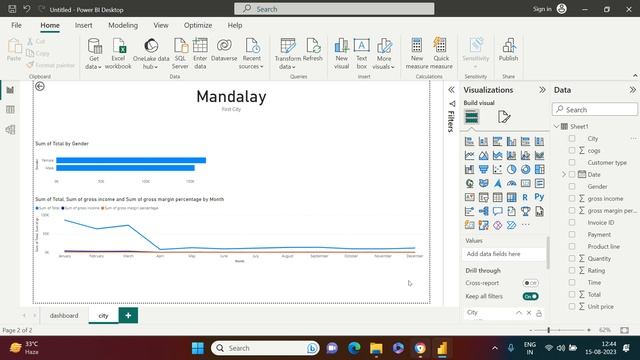Collapse the City drill-through field

coord(518,313)
